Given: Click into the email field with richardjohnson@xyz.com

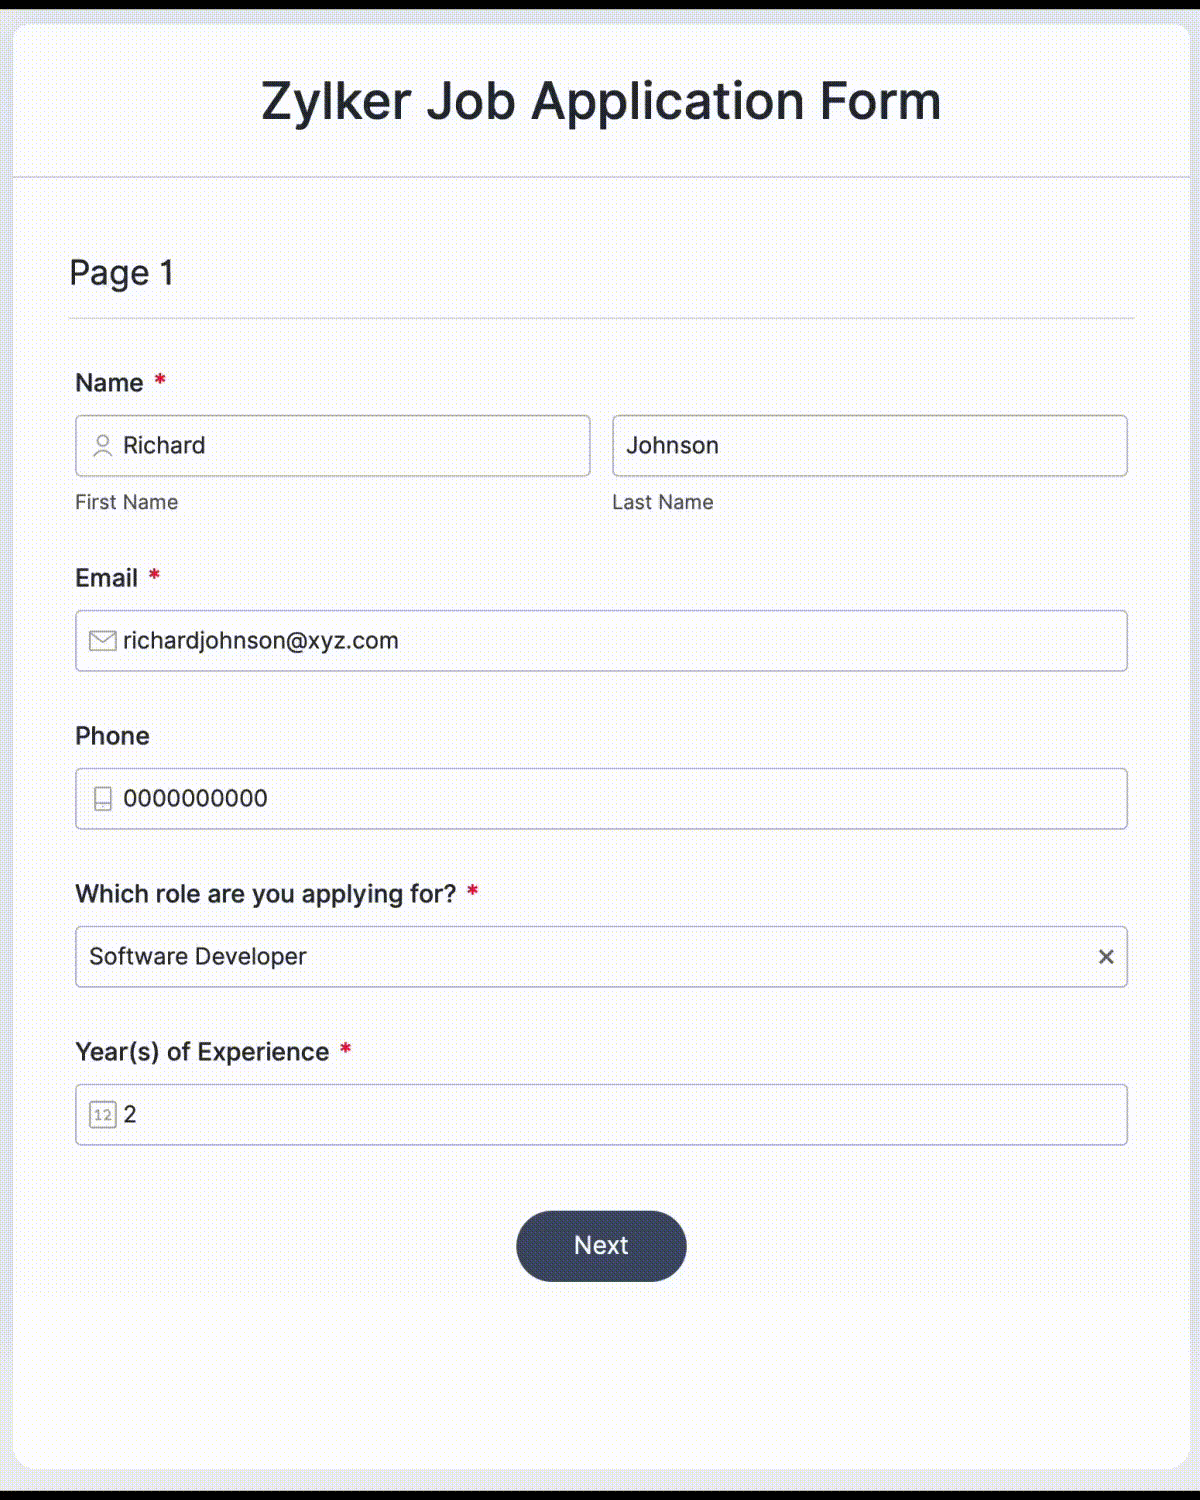Looking at the screenshot, I should pos(620,641).
